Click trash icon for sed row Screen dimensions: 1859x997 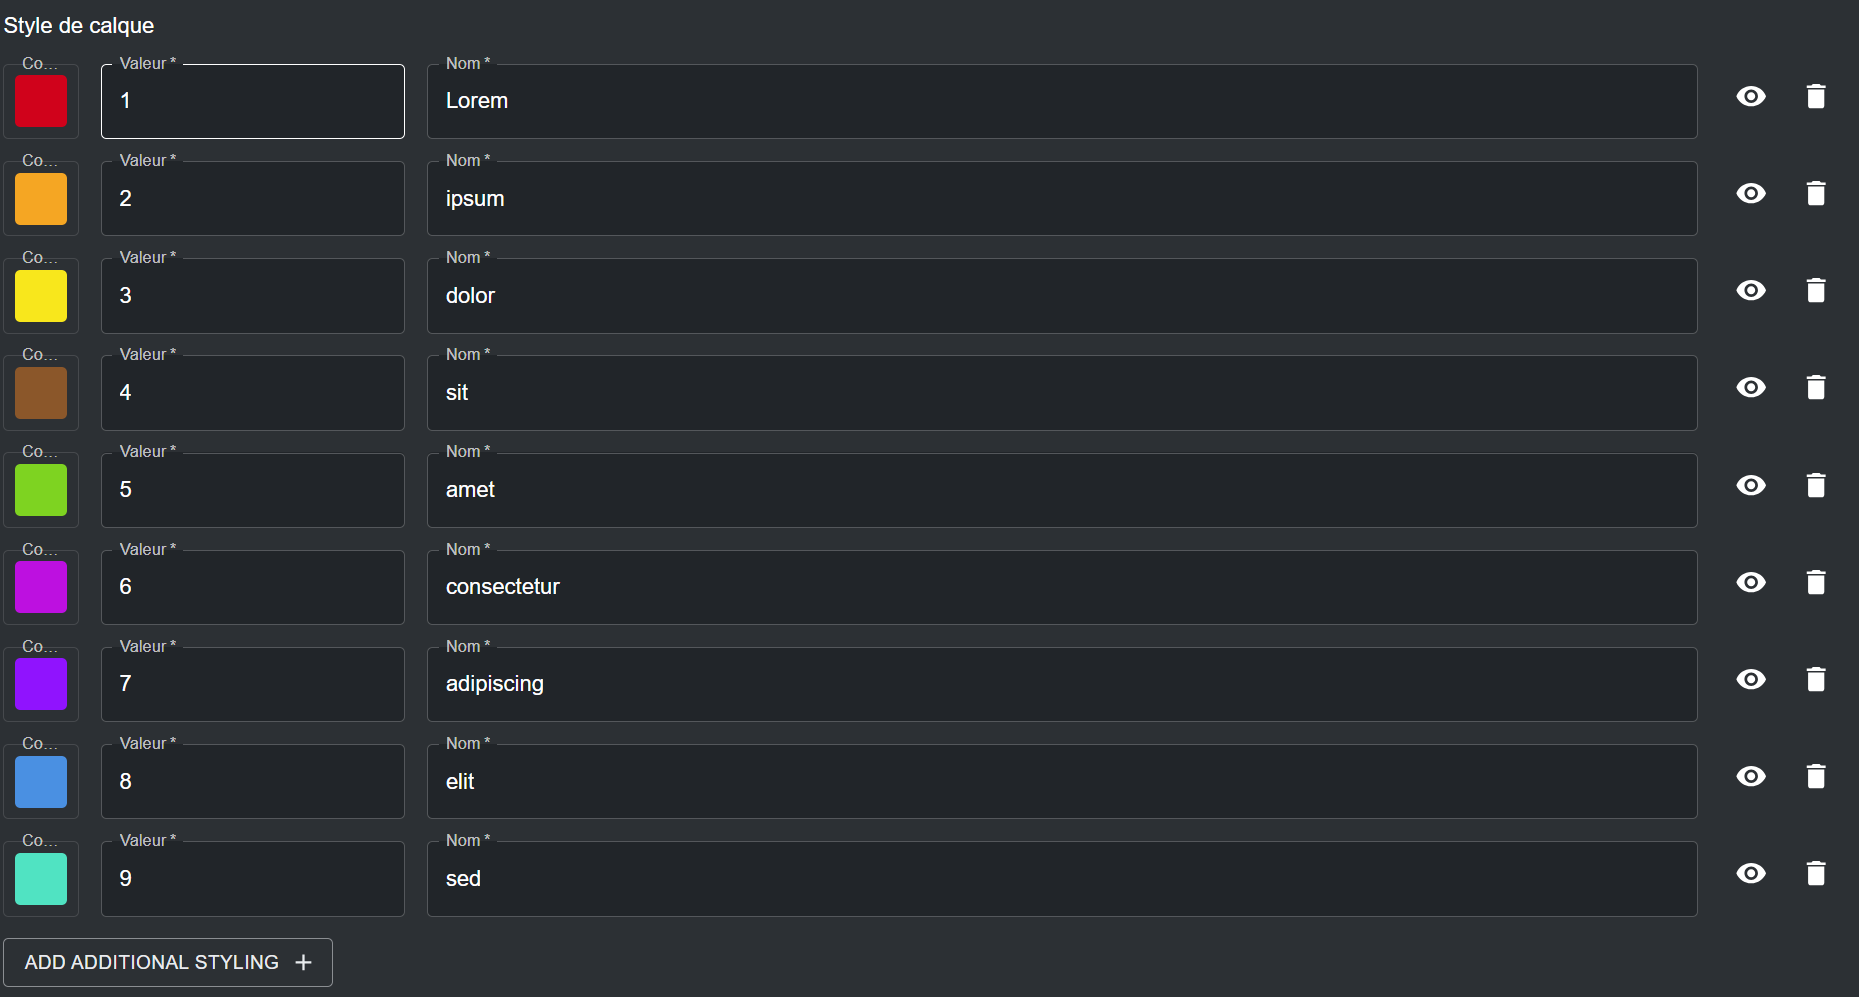point(1816,874)
